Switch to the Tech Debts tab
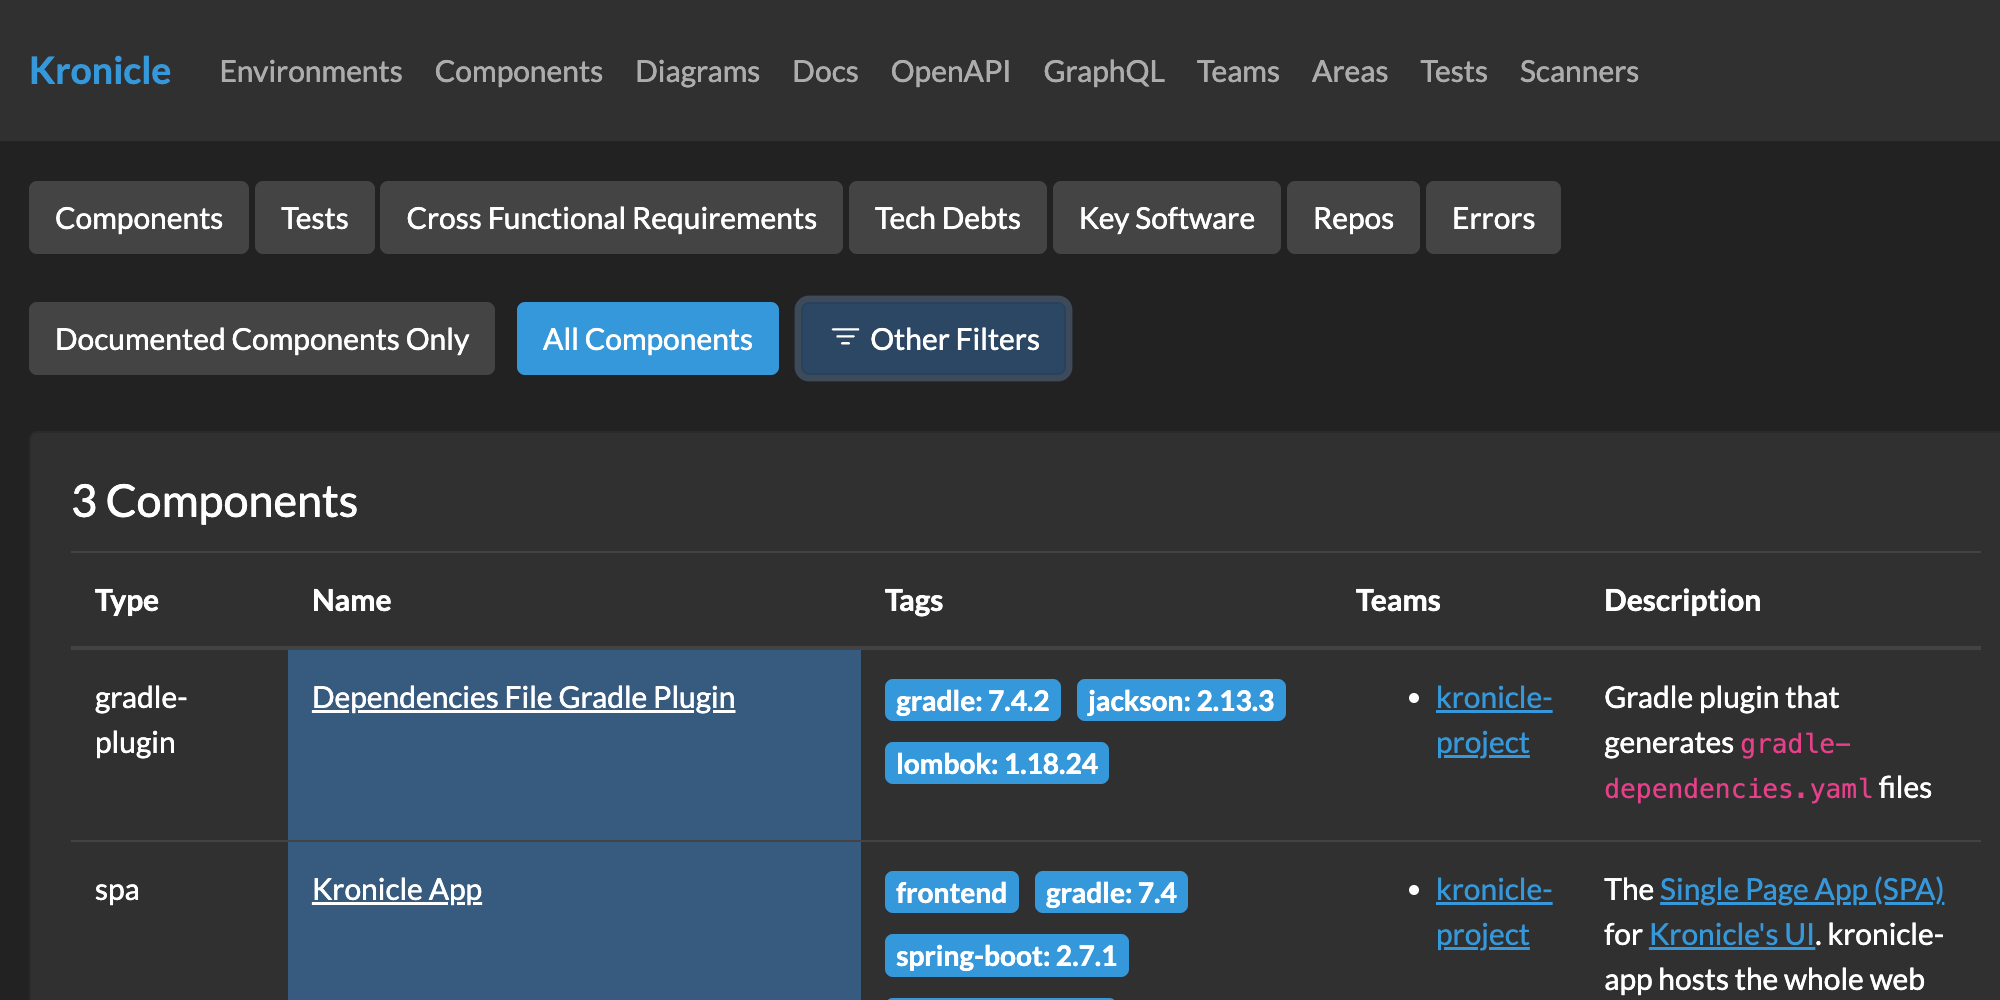2000x1000 pixels. coord(947,218)
